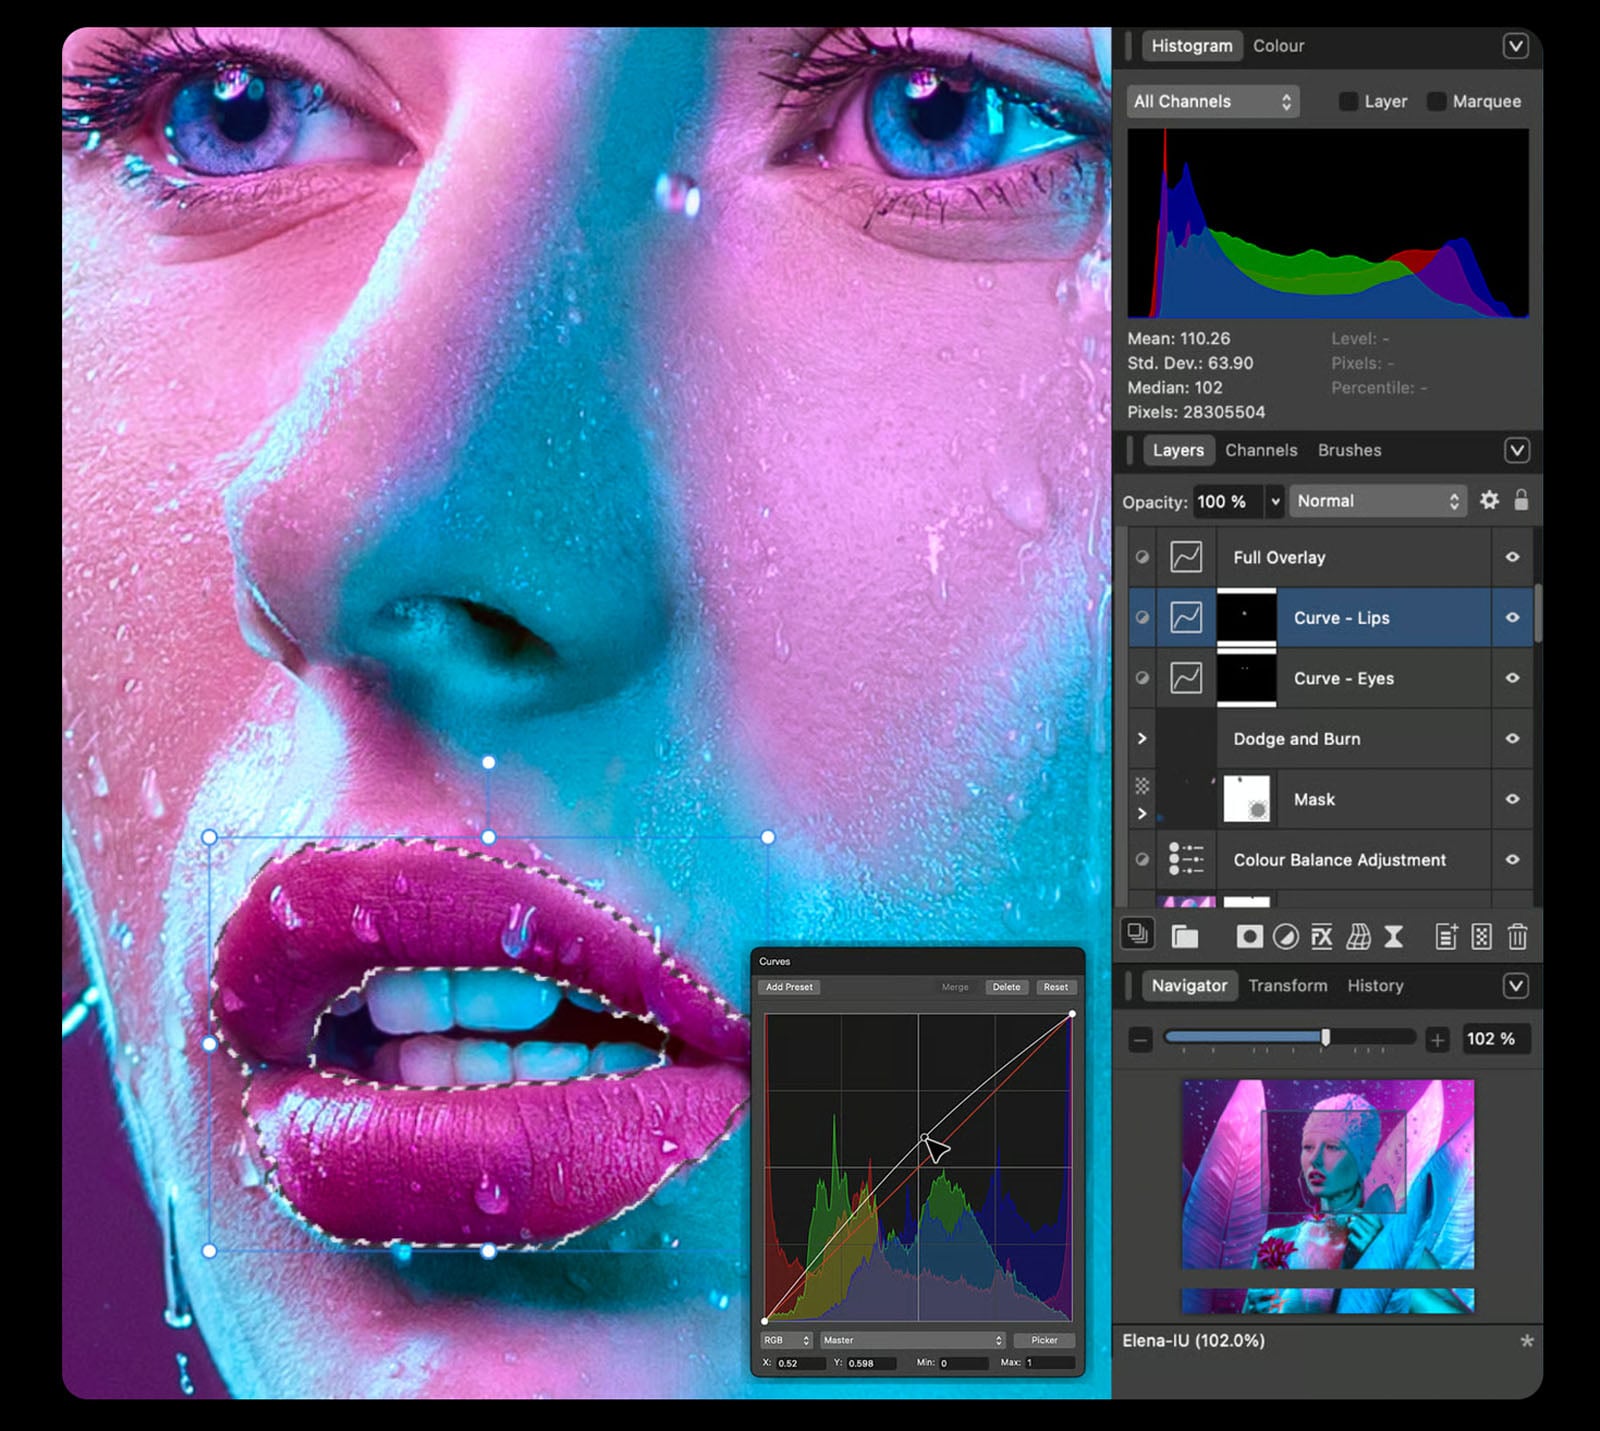Click Reset in the Curves dialog

point(1056,987)
